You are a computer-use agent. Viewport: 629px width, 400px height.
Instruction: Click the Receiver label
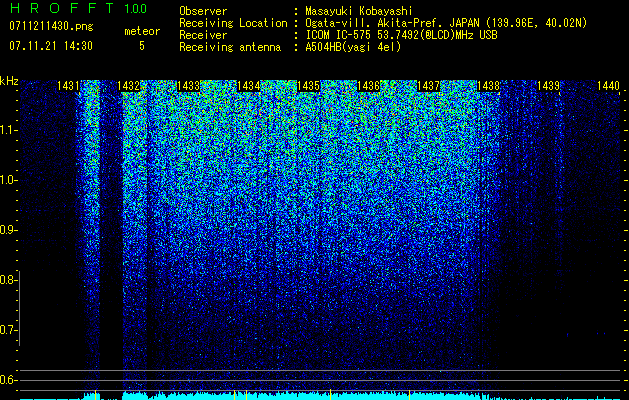click(x=203, y=35)
